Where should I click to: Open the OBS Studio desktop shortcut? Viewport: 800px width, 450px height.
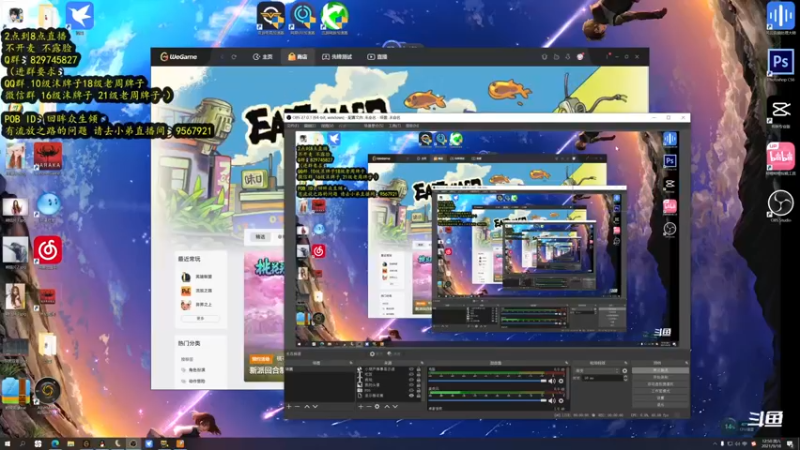pos(781,204)
